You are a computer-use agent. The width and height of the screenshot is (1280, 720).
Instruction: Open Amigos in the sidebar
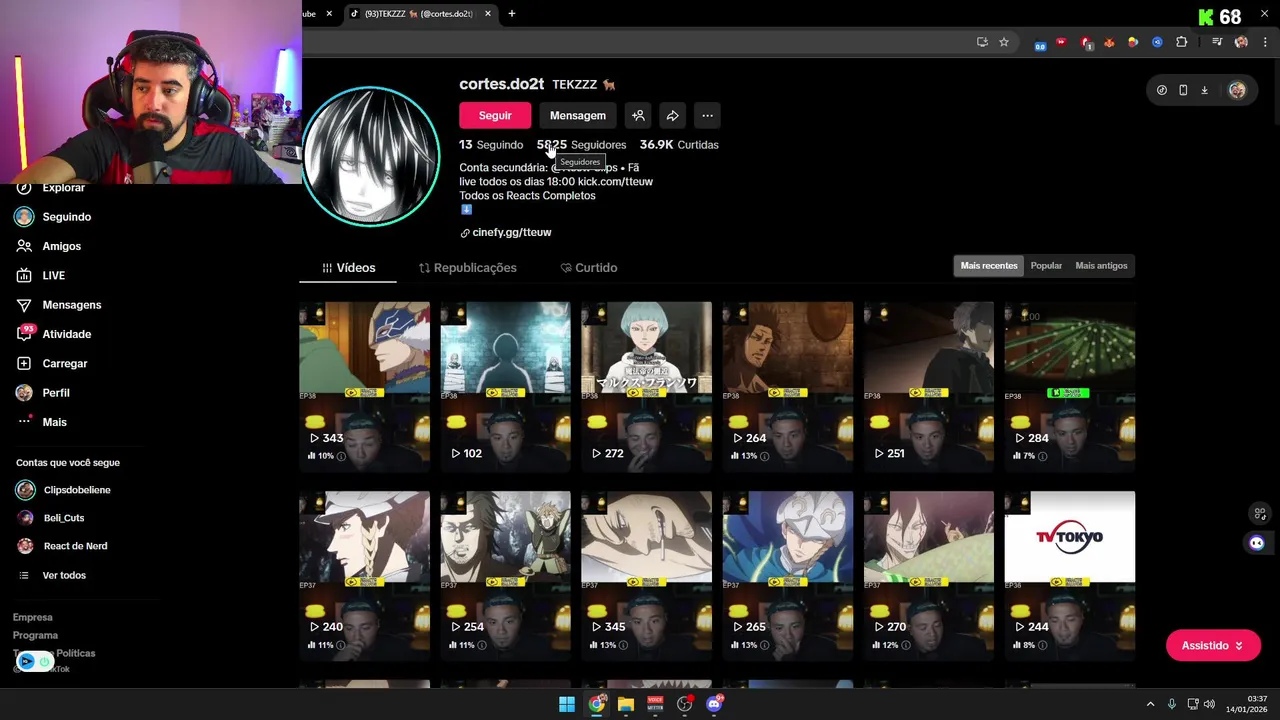tap(49, 246)
